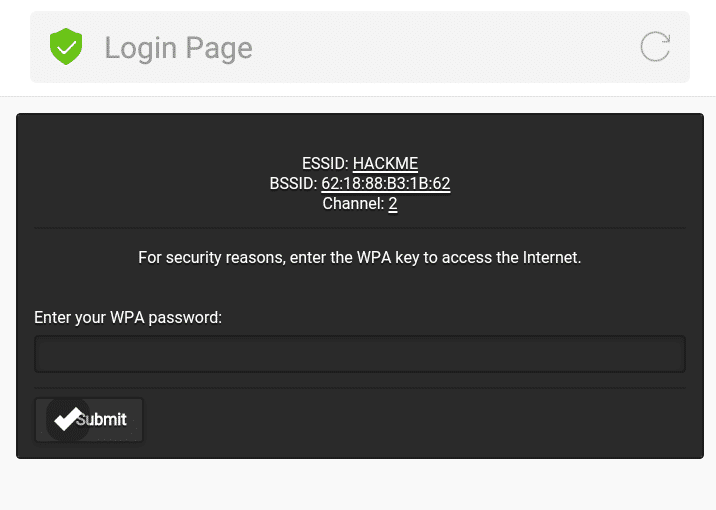Click the word "Internet" in the message
This screenshot has height=510, width=716.
coord(548,258)
